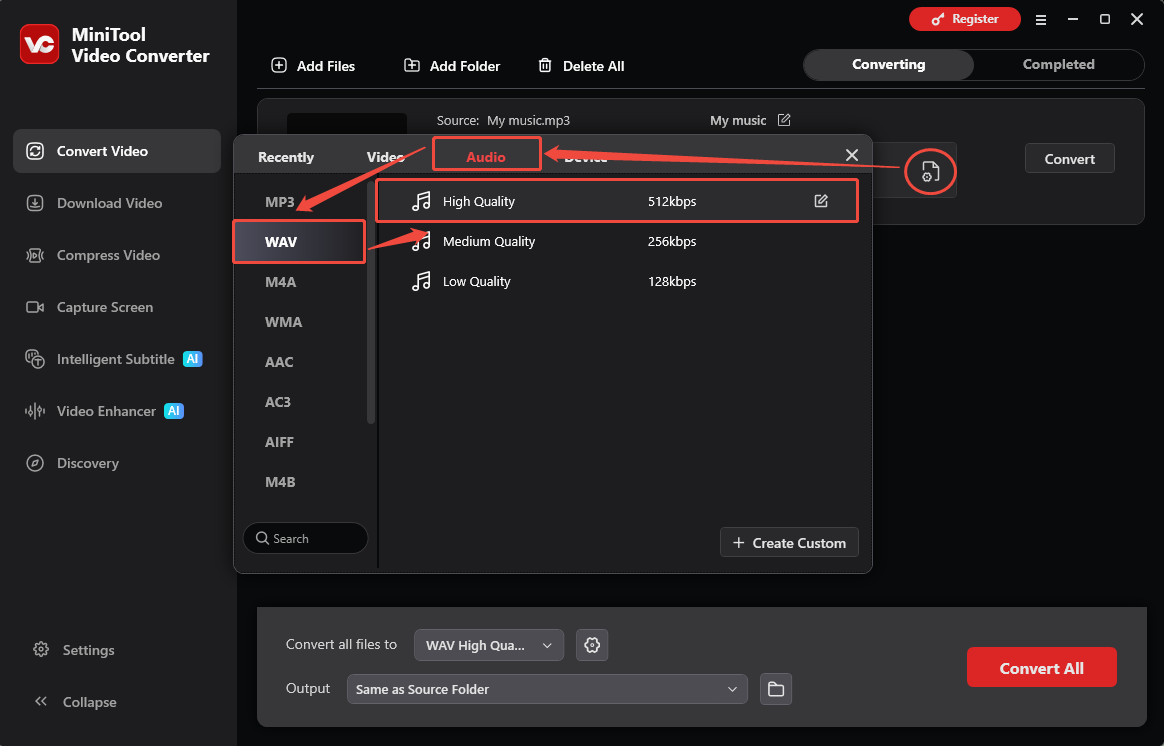Click the Capture Screen camera icon
Image resolution: width=1164 pixels, height=746 pixels.
click(x=35, y=307)
